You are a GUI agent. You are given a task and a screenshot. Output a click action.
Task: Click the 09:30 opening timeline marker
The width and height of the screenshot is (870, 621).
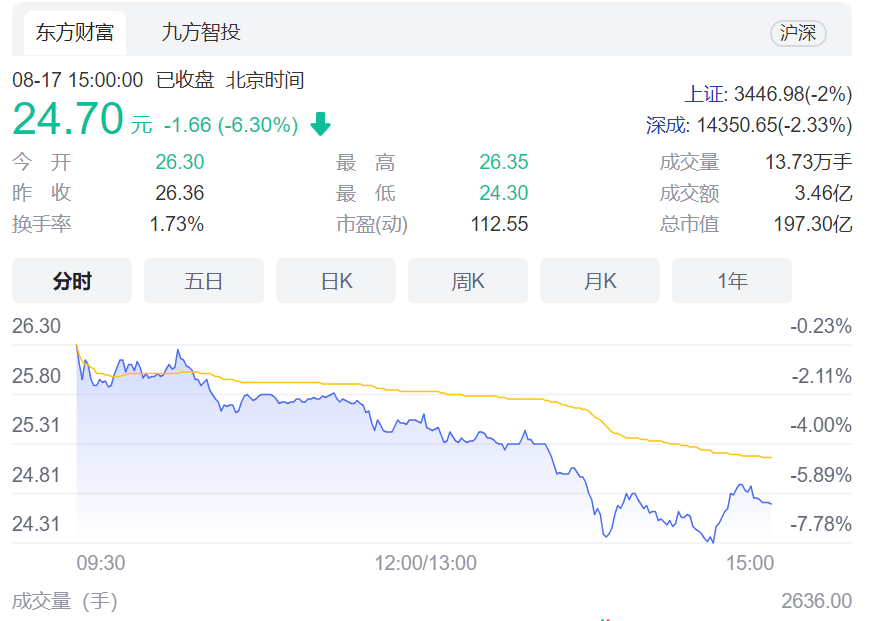click(101, 563)
